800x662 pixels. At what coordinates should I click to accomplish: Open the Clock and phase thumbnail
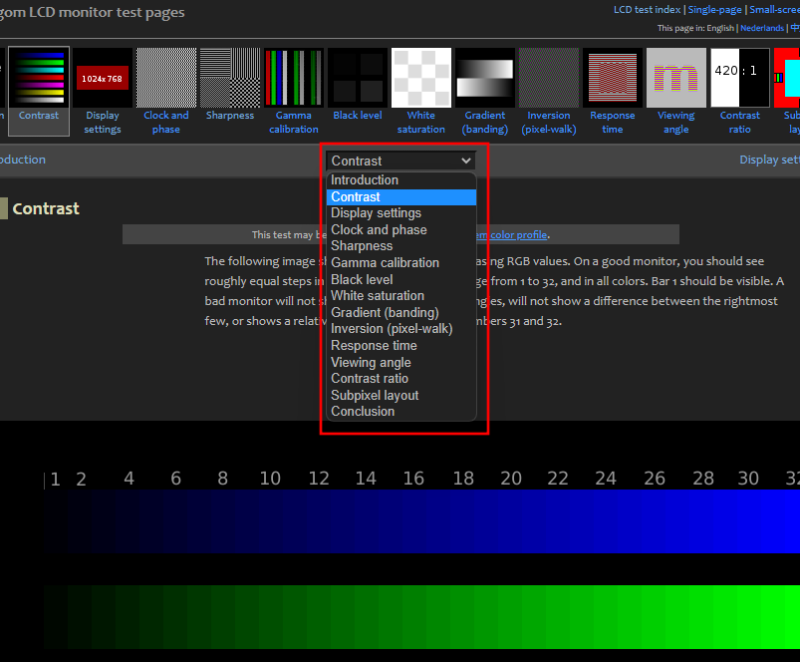pos(166,78)
